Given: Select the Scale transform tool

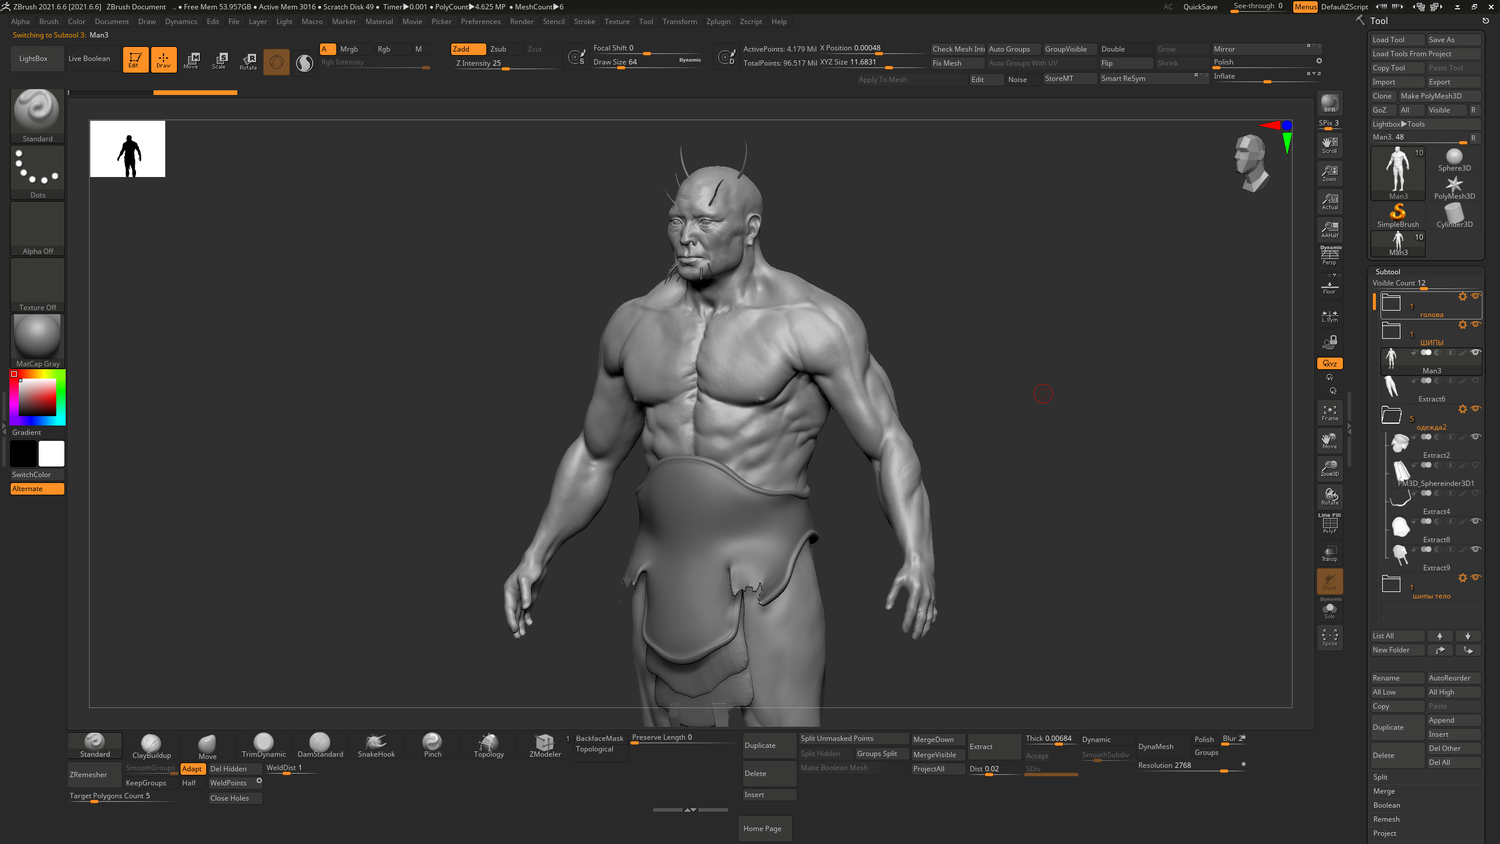Looking at the screenshot, I should pyautogui.click(x=219, y=60).
